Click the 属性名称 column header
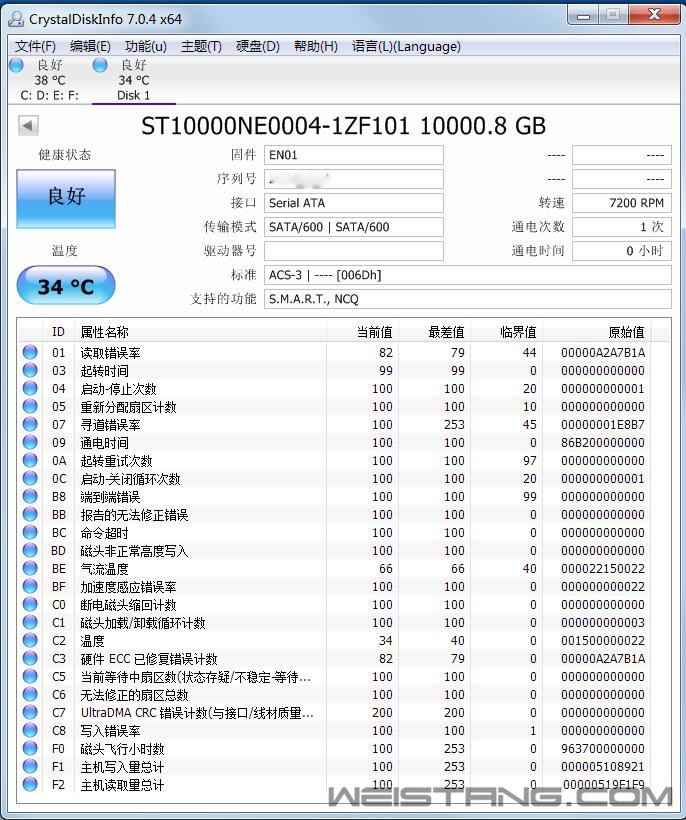The width and height of the screenshot is (686, 820). (201, 332)
